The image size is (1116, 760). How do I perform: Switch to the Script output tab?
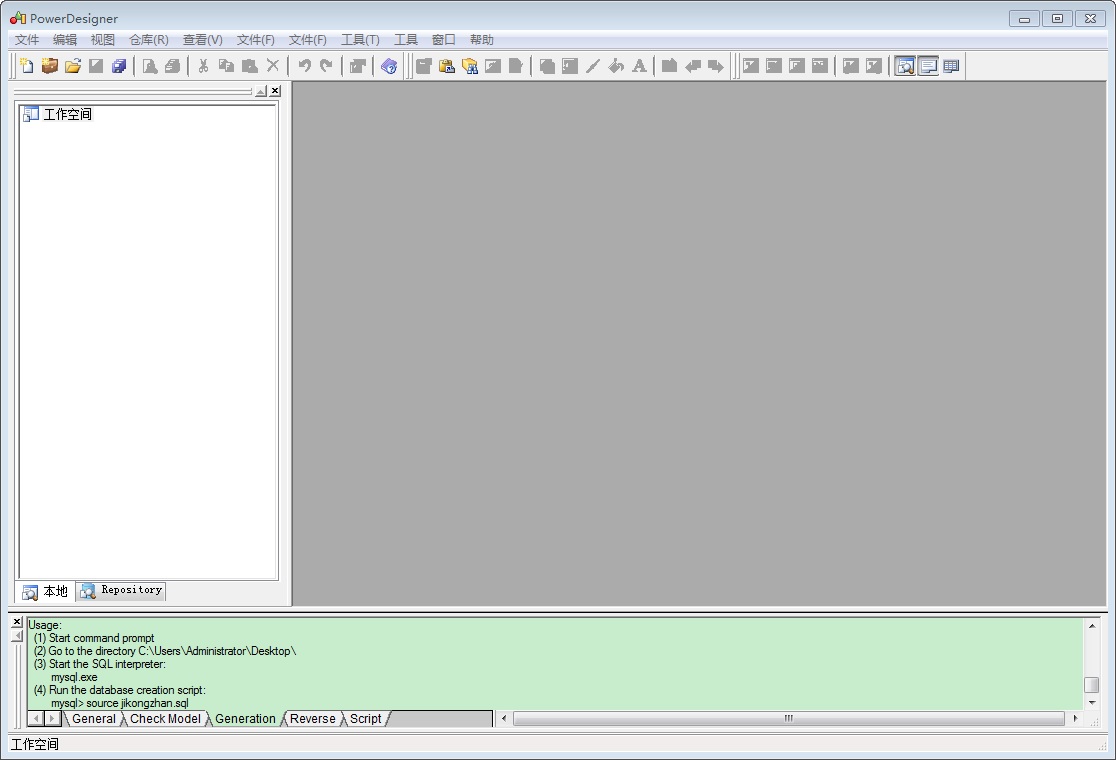pyautogui.click(x=366, y=719)
